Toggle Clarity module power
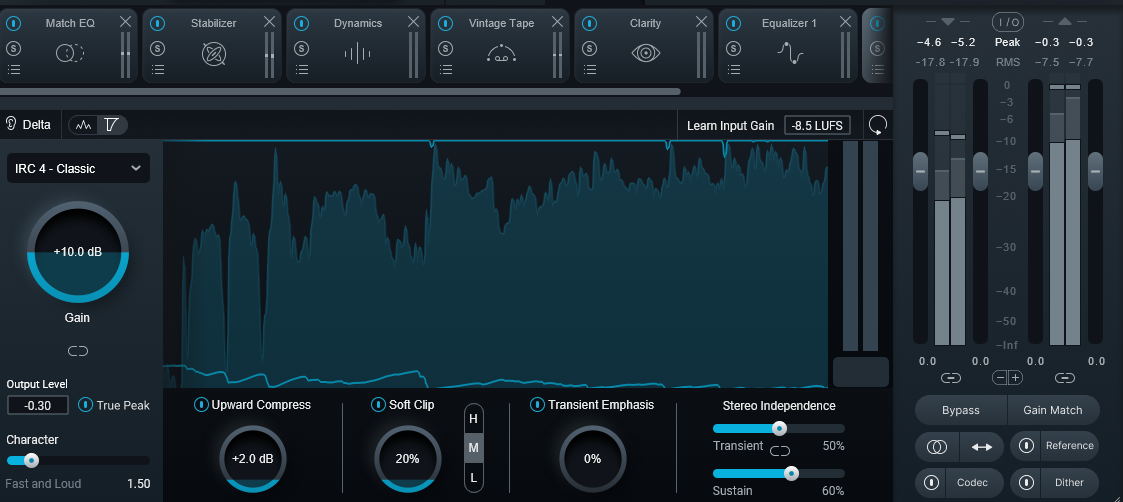The image size is (1123, 502). [589, 23]
